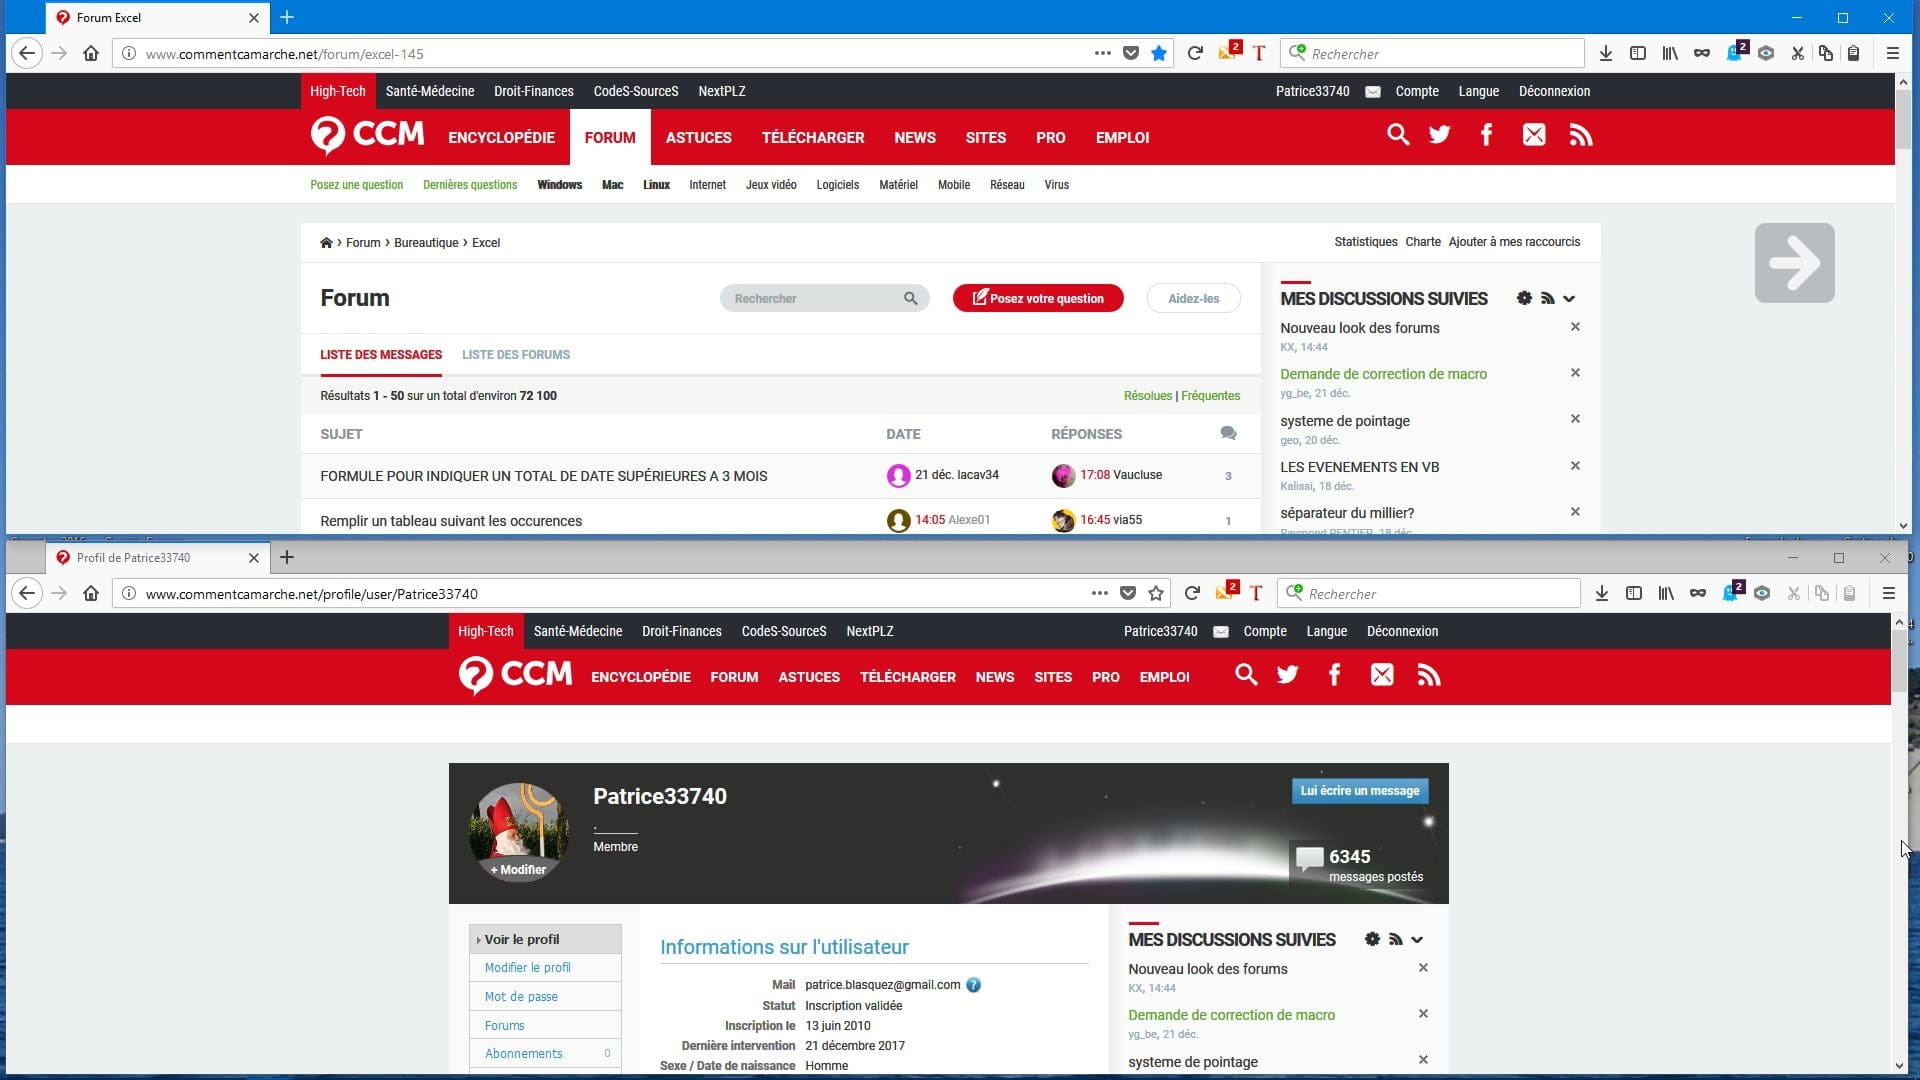Open Abonnements sidebar link
Viewport: 1920px width, 1080px height.
(x=523, y=1054)
